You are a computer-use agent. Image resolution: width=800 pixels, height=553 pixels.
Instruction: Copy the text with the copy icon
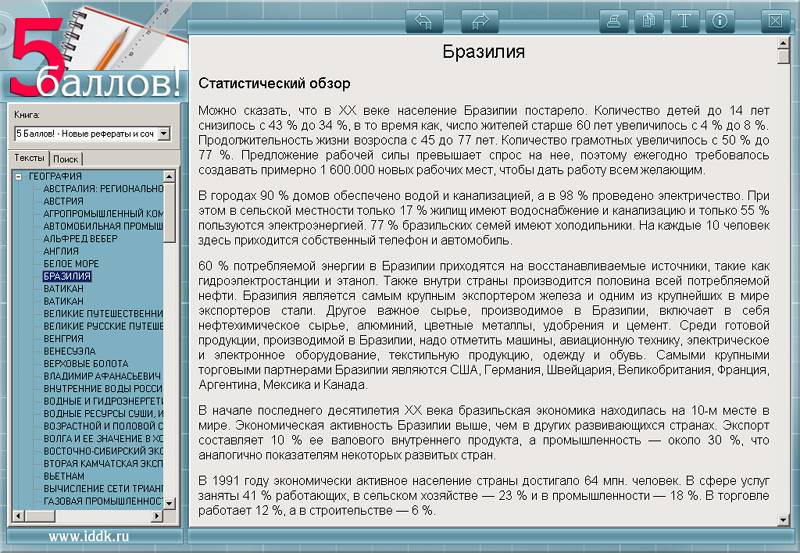[x=649, y=21]
